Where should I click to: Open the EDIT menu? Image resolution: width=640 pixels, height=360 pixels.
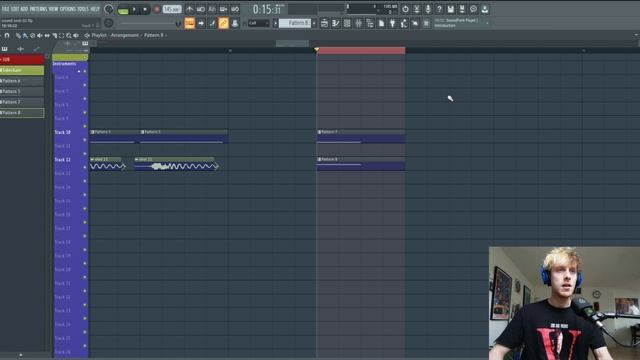click(x=14, y=9)
